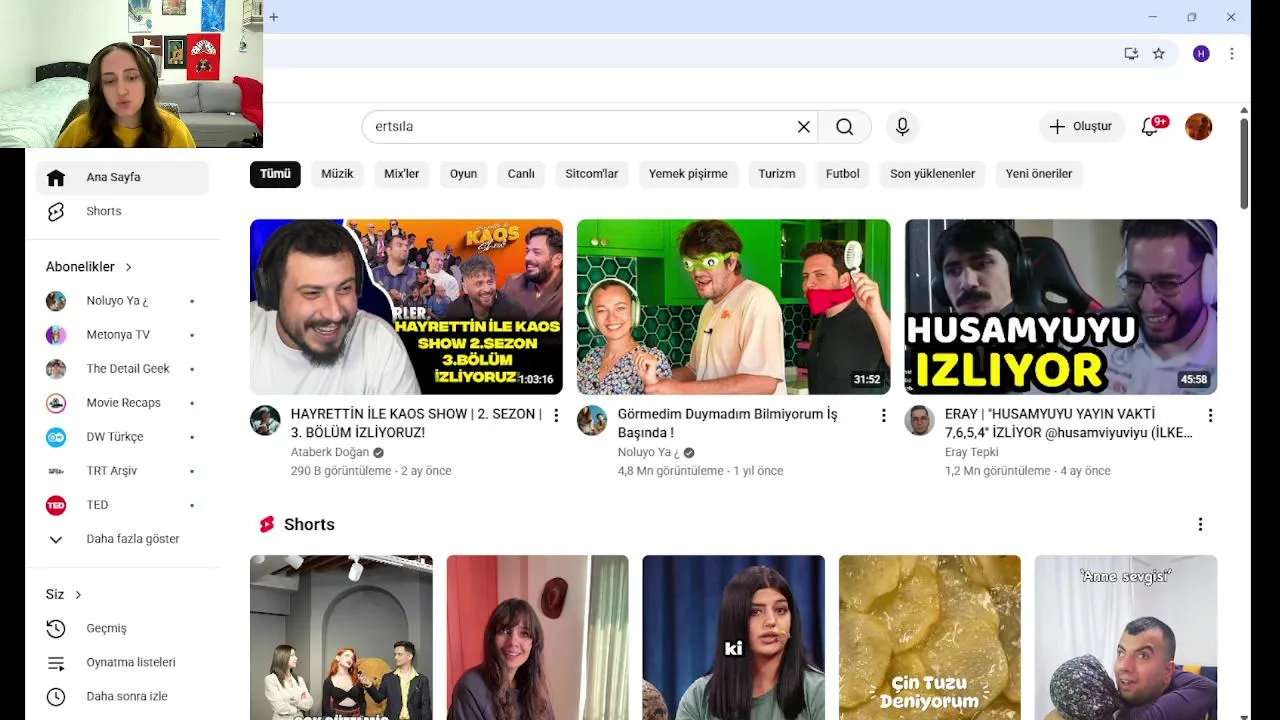Open the Ana Sayfa home icon

(56, 177)
